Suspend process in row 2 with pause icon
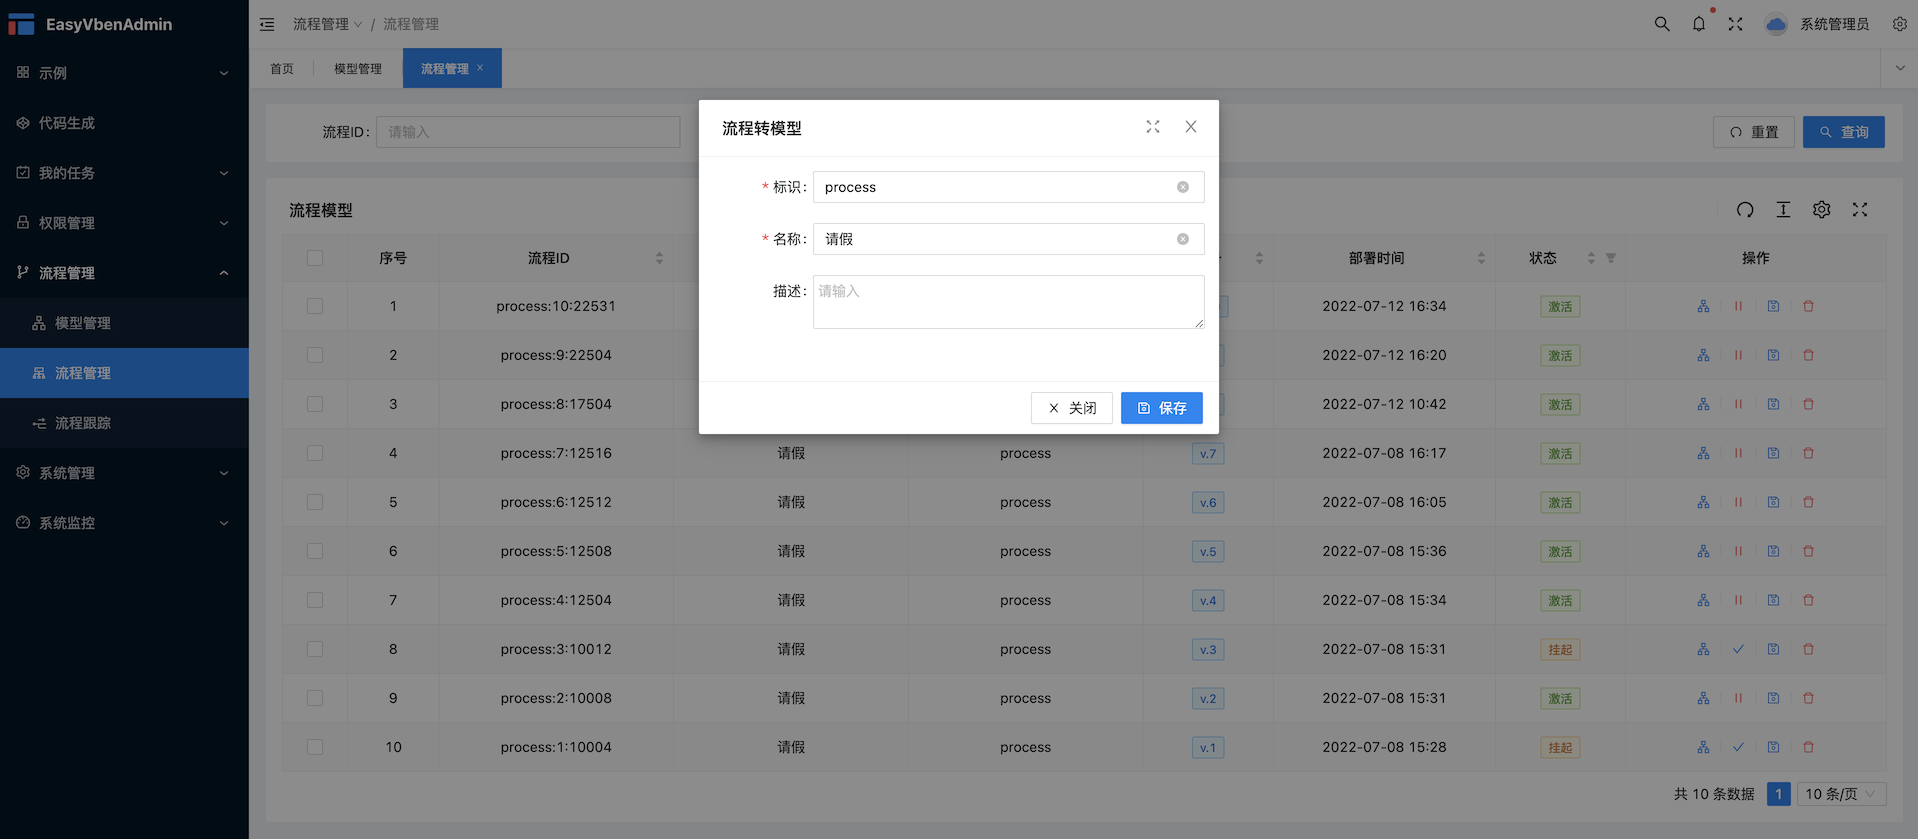The width and height of the screenshot is (1918, 839). pyautogui.click(x=1738, y=355)
